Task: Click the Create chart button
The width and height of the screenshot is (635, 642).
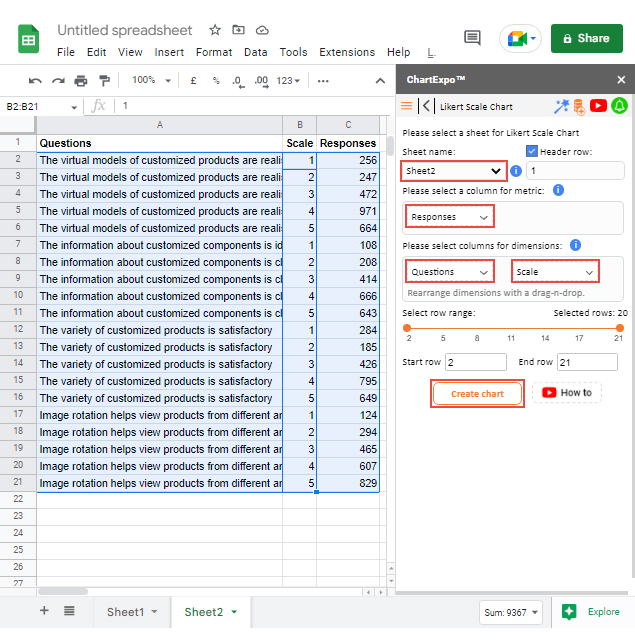Action: [477, 393]
